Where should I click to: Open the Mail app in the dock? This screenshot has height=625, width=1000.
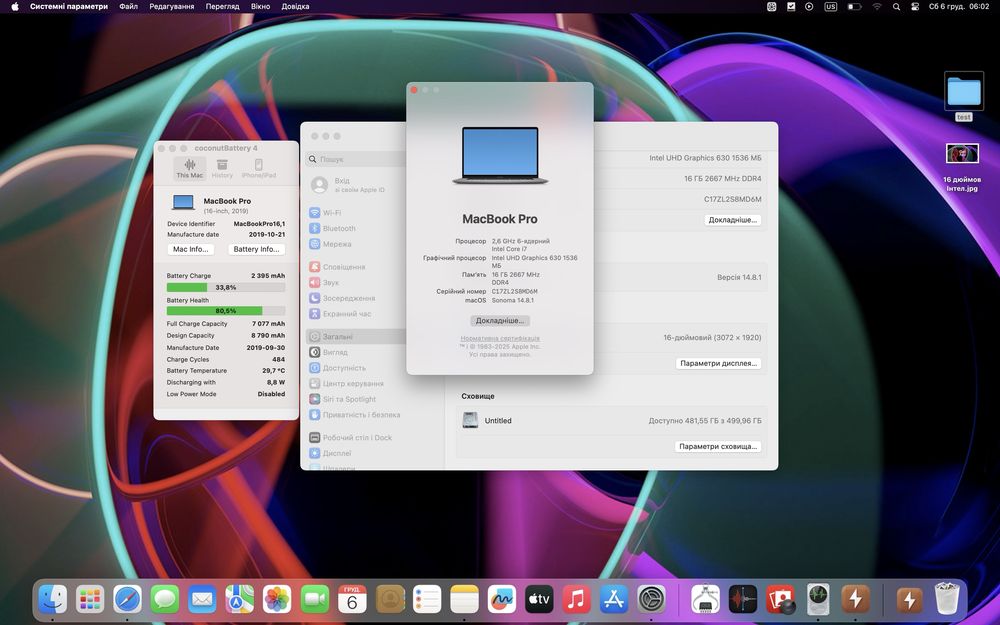tap(202, 599)
